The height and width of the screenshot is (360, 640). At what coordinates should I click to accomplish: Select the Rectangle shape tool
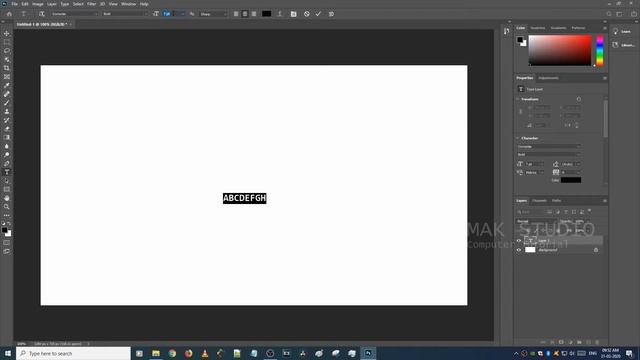(7, 189)
